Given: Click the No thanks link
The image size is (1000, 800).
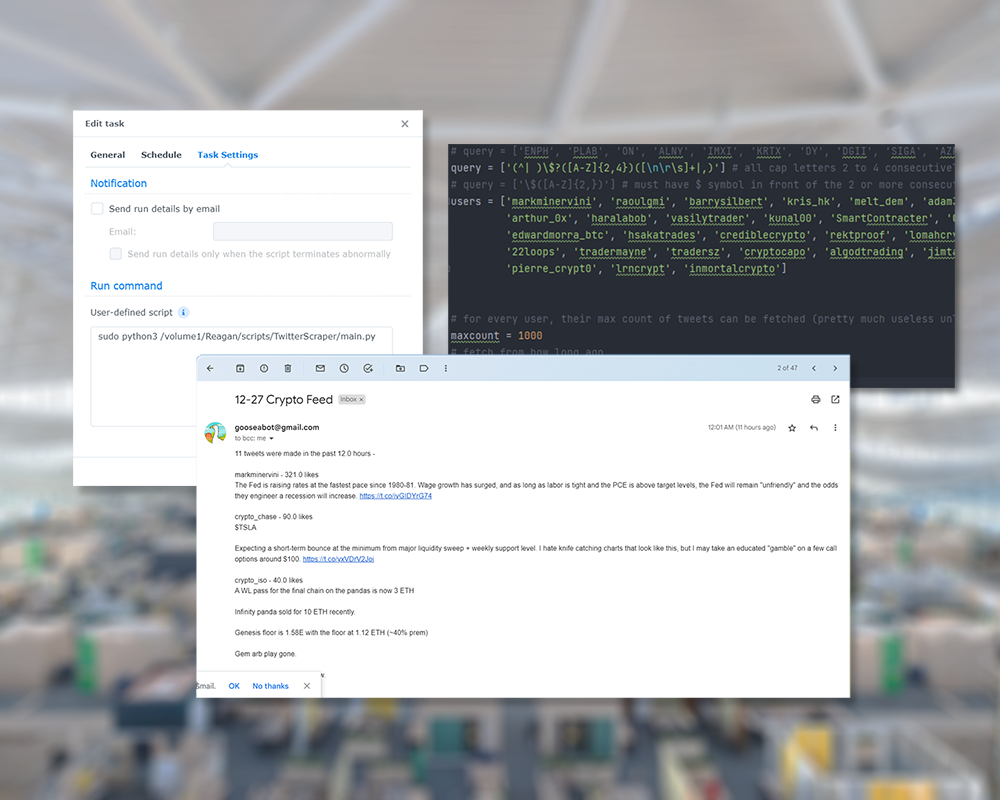Looking at the screenshot, I should pyautogui.click(x=270, y=686).
